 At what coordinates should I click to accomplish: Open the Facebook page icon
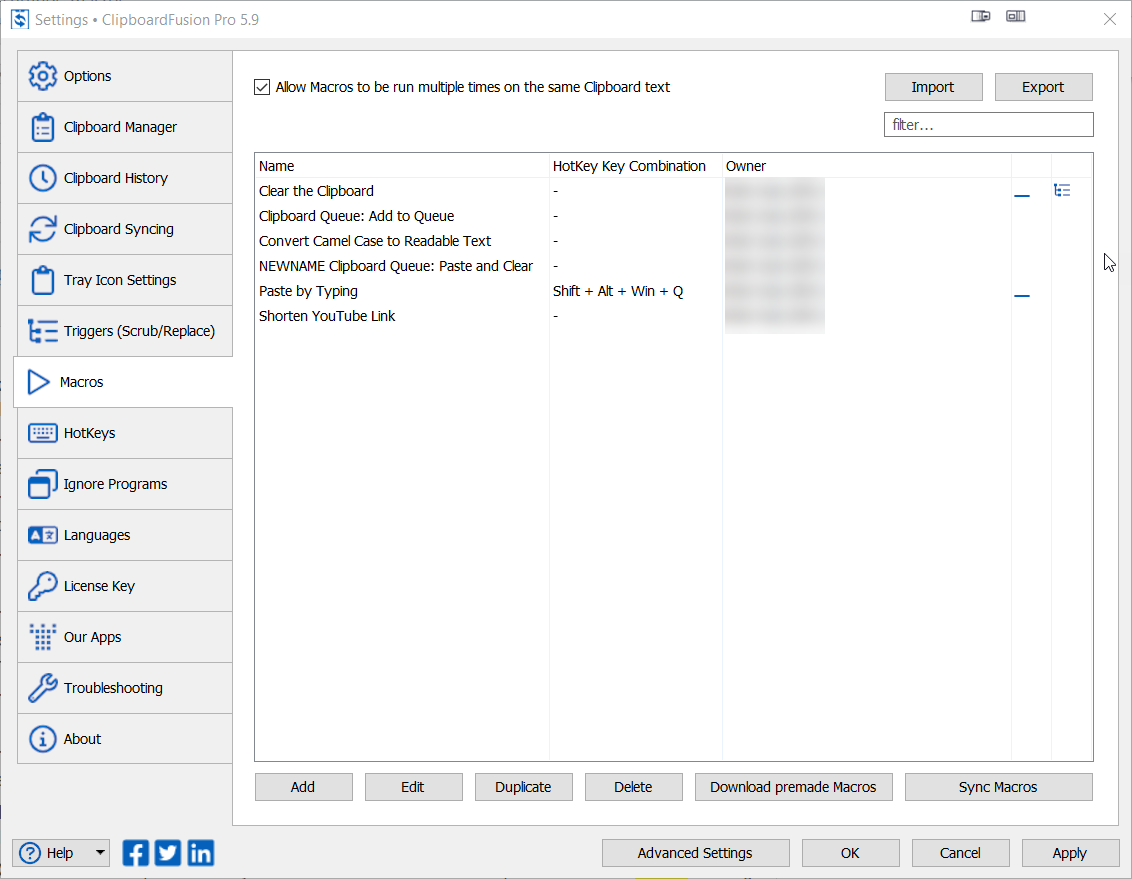pyautogui.click(x=136, y=853)
